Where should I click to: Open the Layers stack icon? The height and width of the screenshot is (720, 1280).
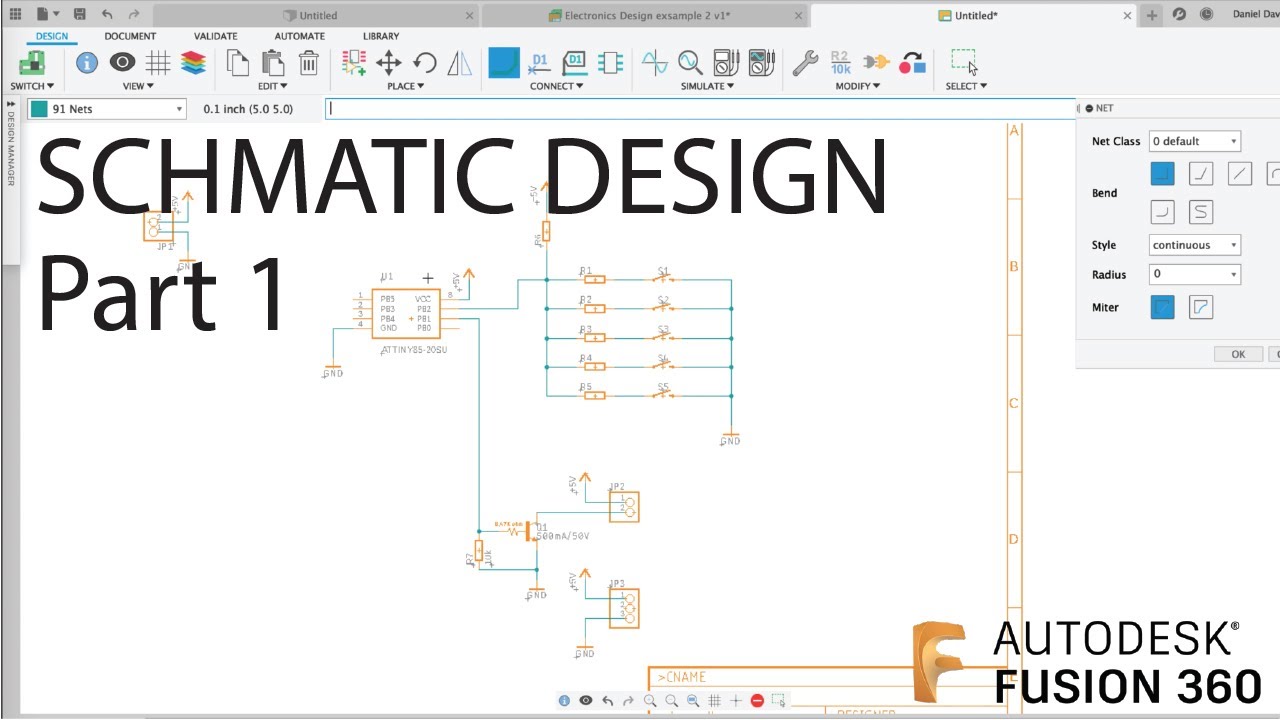point(193,63)
